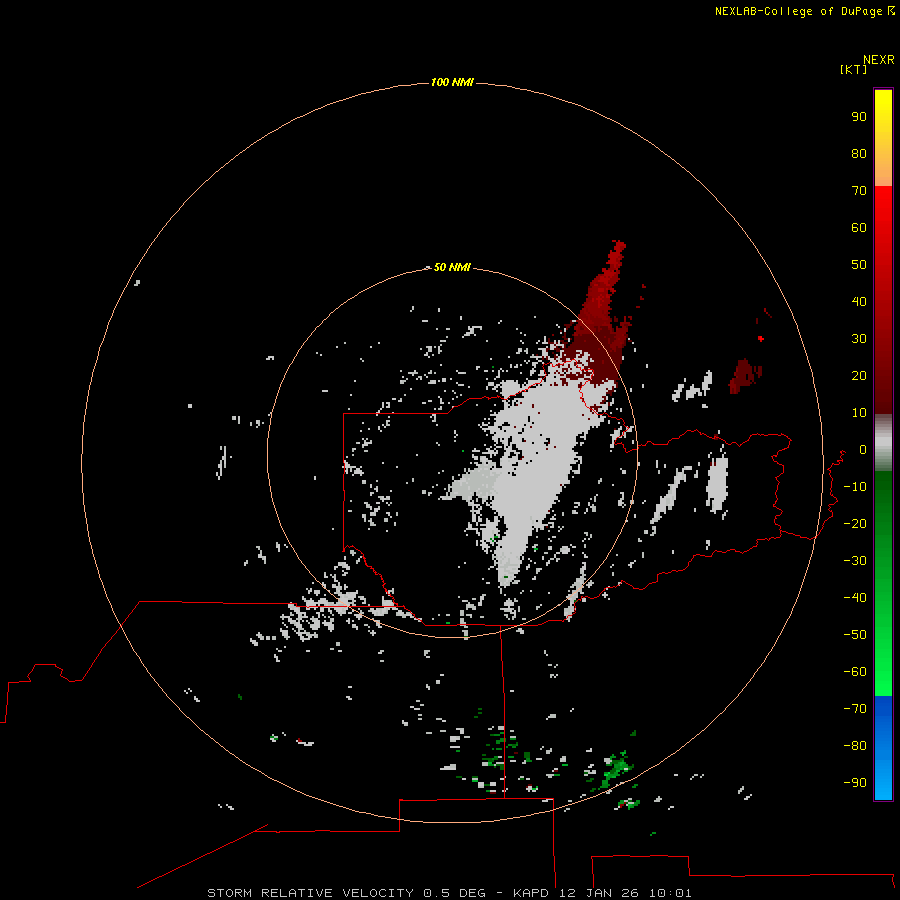Viewport: 900px width, 900px height.
Task: Click the -60 scale value
Action: tap(855, 672)
